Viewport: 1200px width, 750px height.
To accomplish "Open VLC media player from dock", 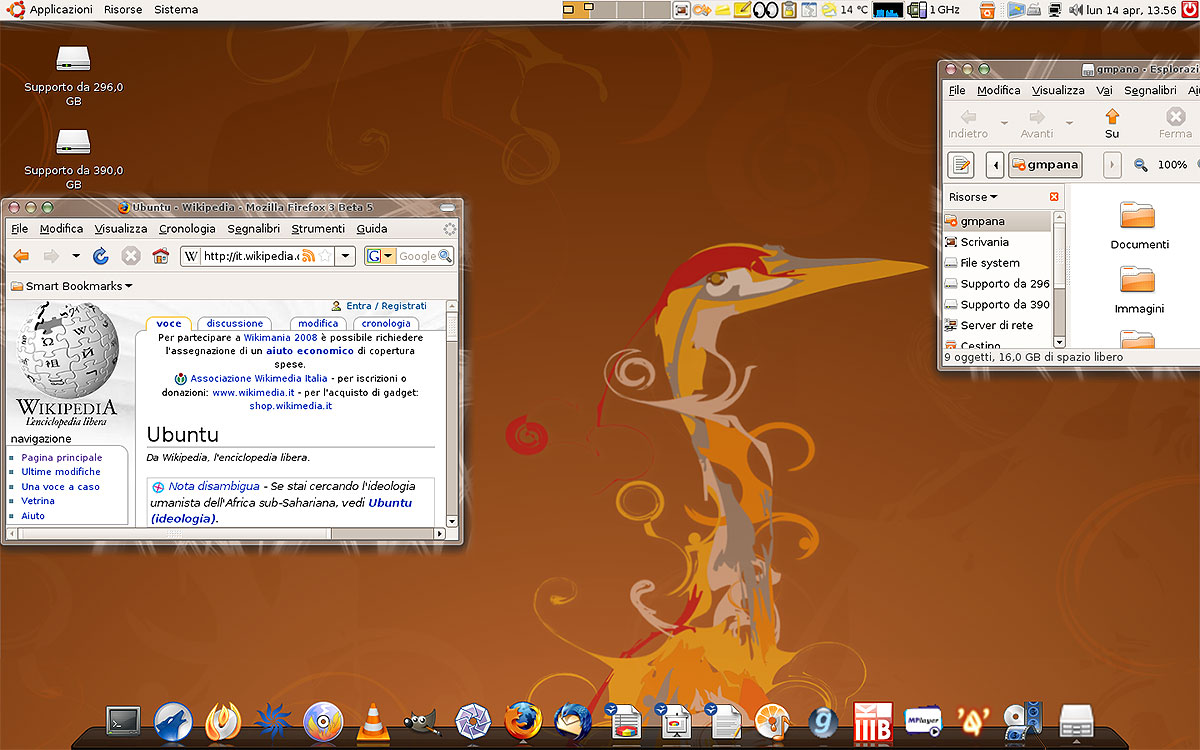I will click(374, 721).
